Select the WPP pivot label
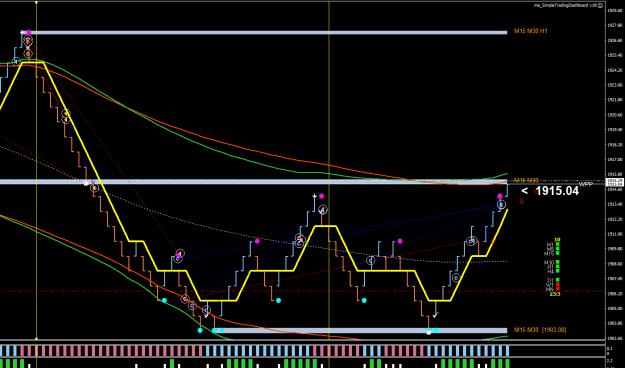The width and height of the screenshot is (625, 368). click(x=586, y=185)
